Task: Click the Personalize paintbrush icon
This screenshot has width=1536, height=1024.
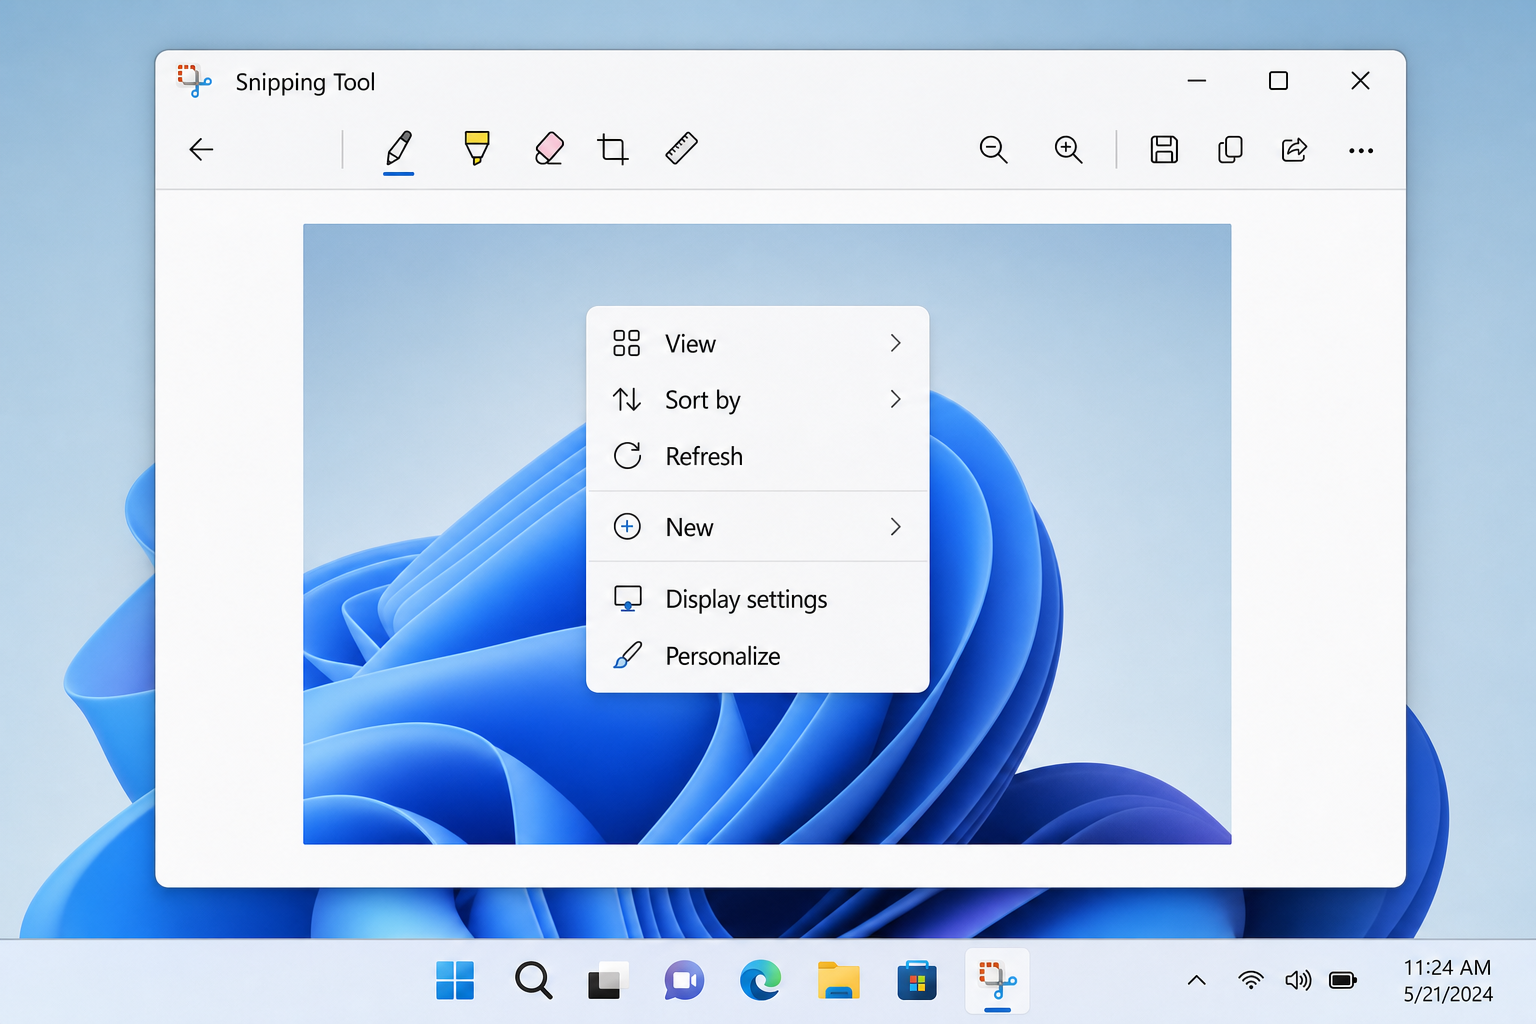Action: coord(627,656)
